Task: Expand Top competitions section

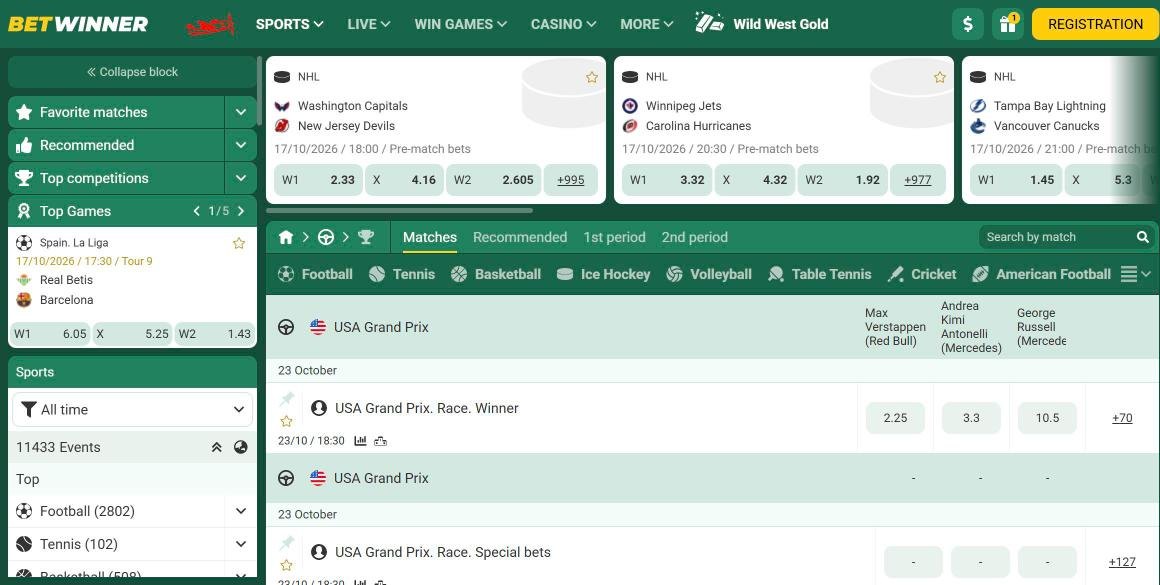Action: click(240, 177)
